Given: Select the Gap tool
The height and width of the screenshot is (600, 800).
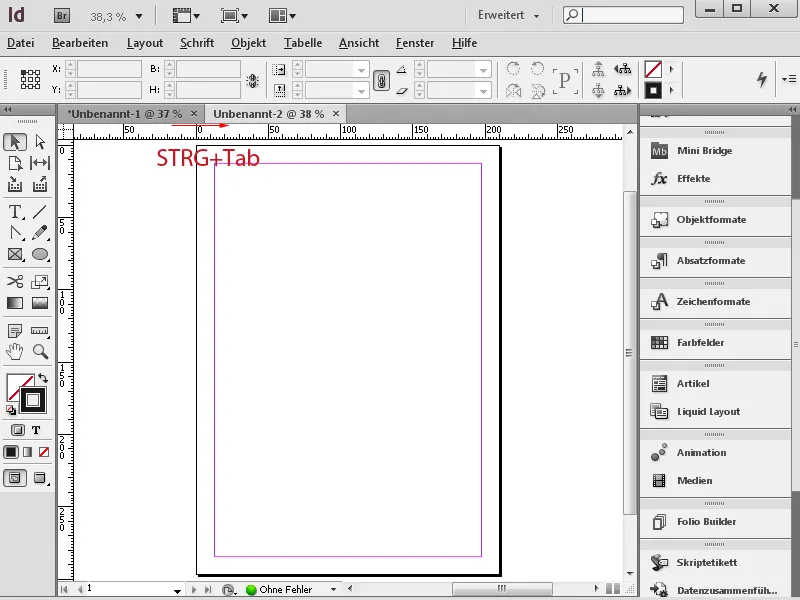Looking at the screenshot, I should tap(40, 163).
